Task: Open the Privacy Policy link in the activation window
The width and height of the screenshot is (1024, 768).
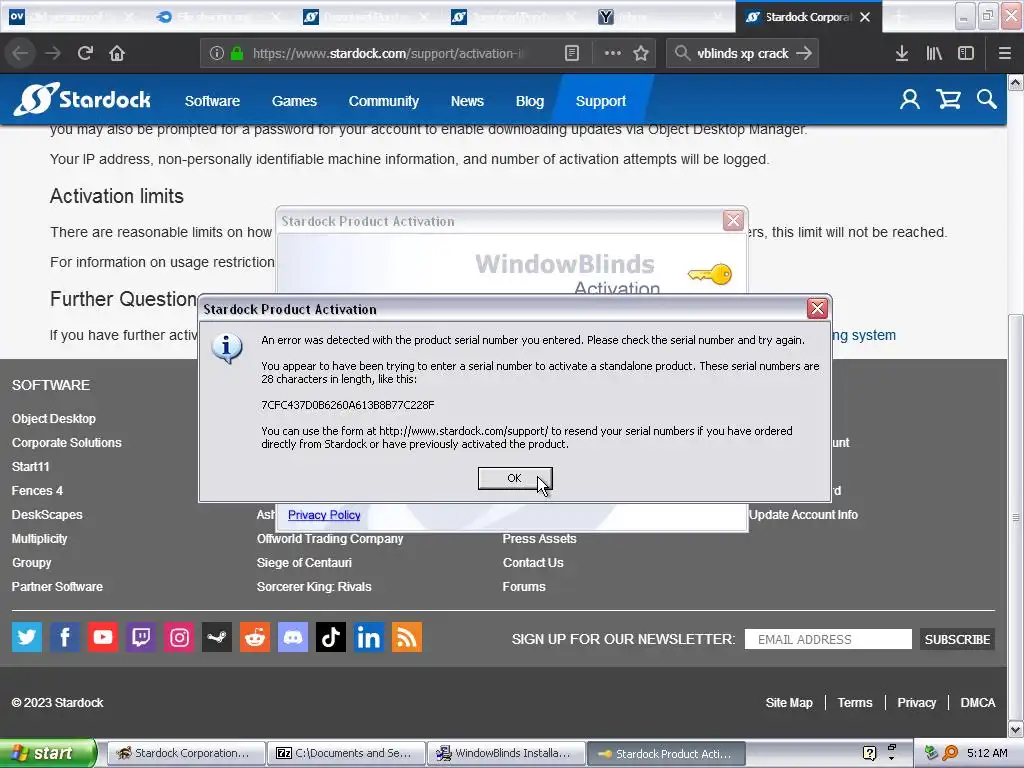Action: point(324,515)
